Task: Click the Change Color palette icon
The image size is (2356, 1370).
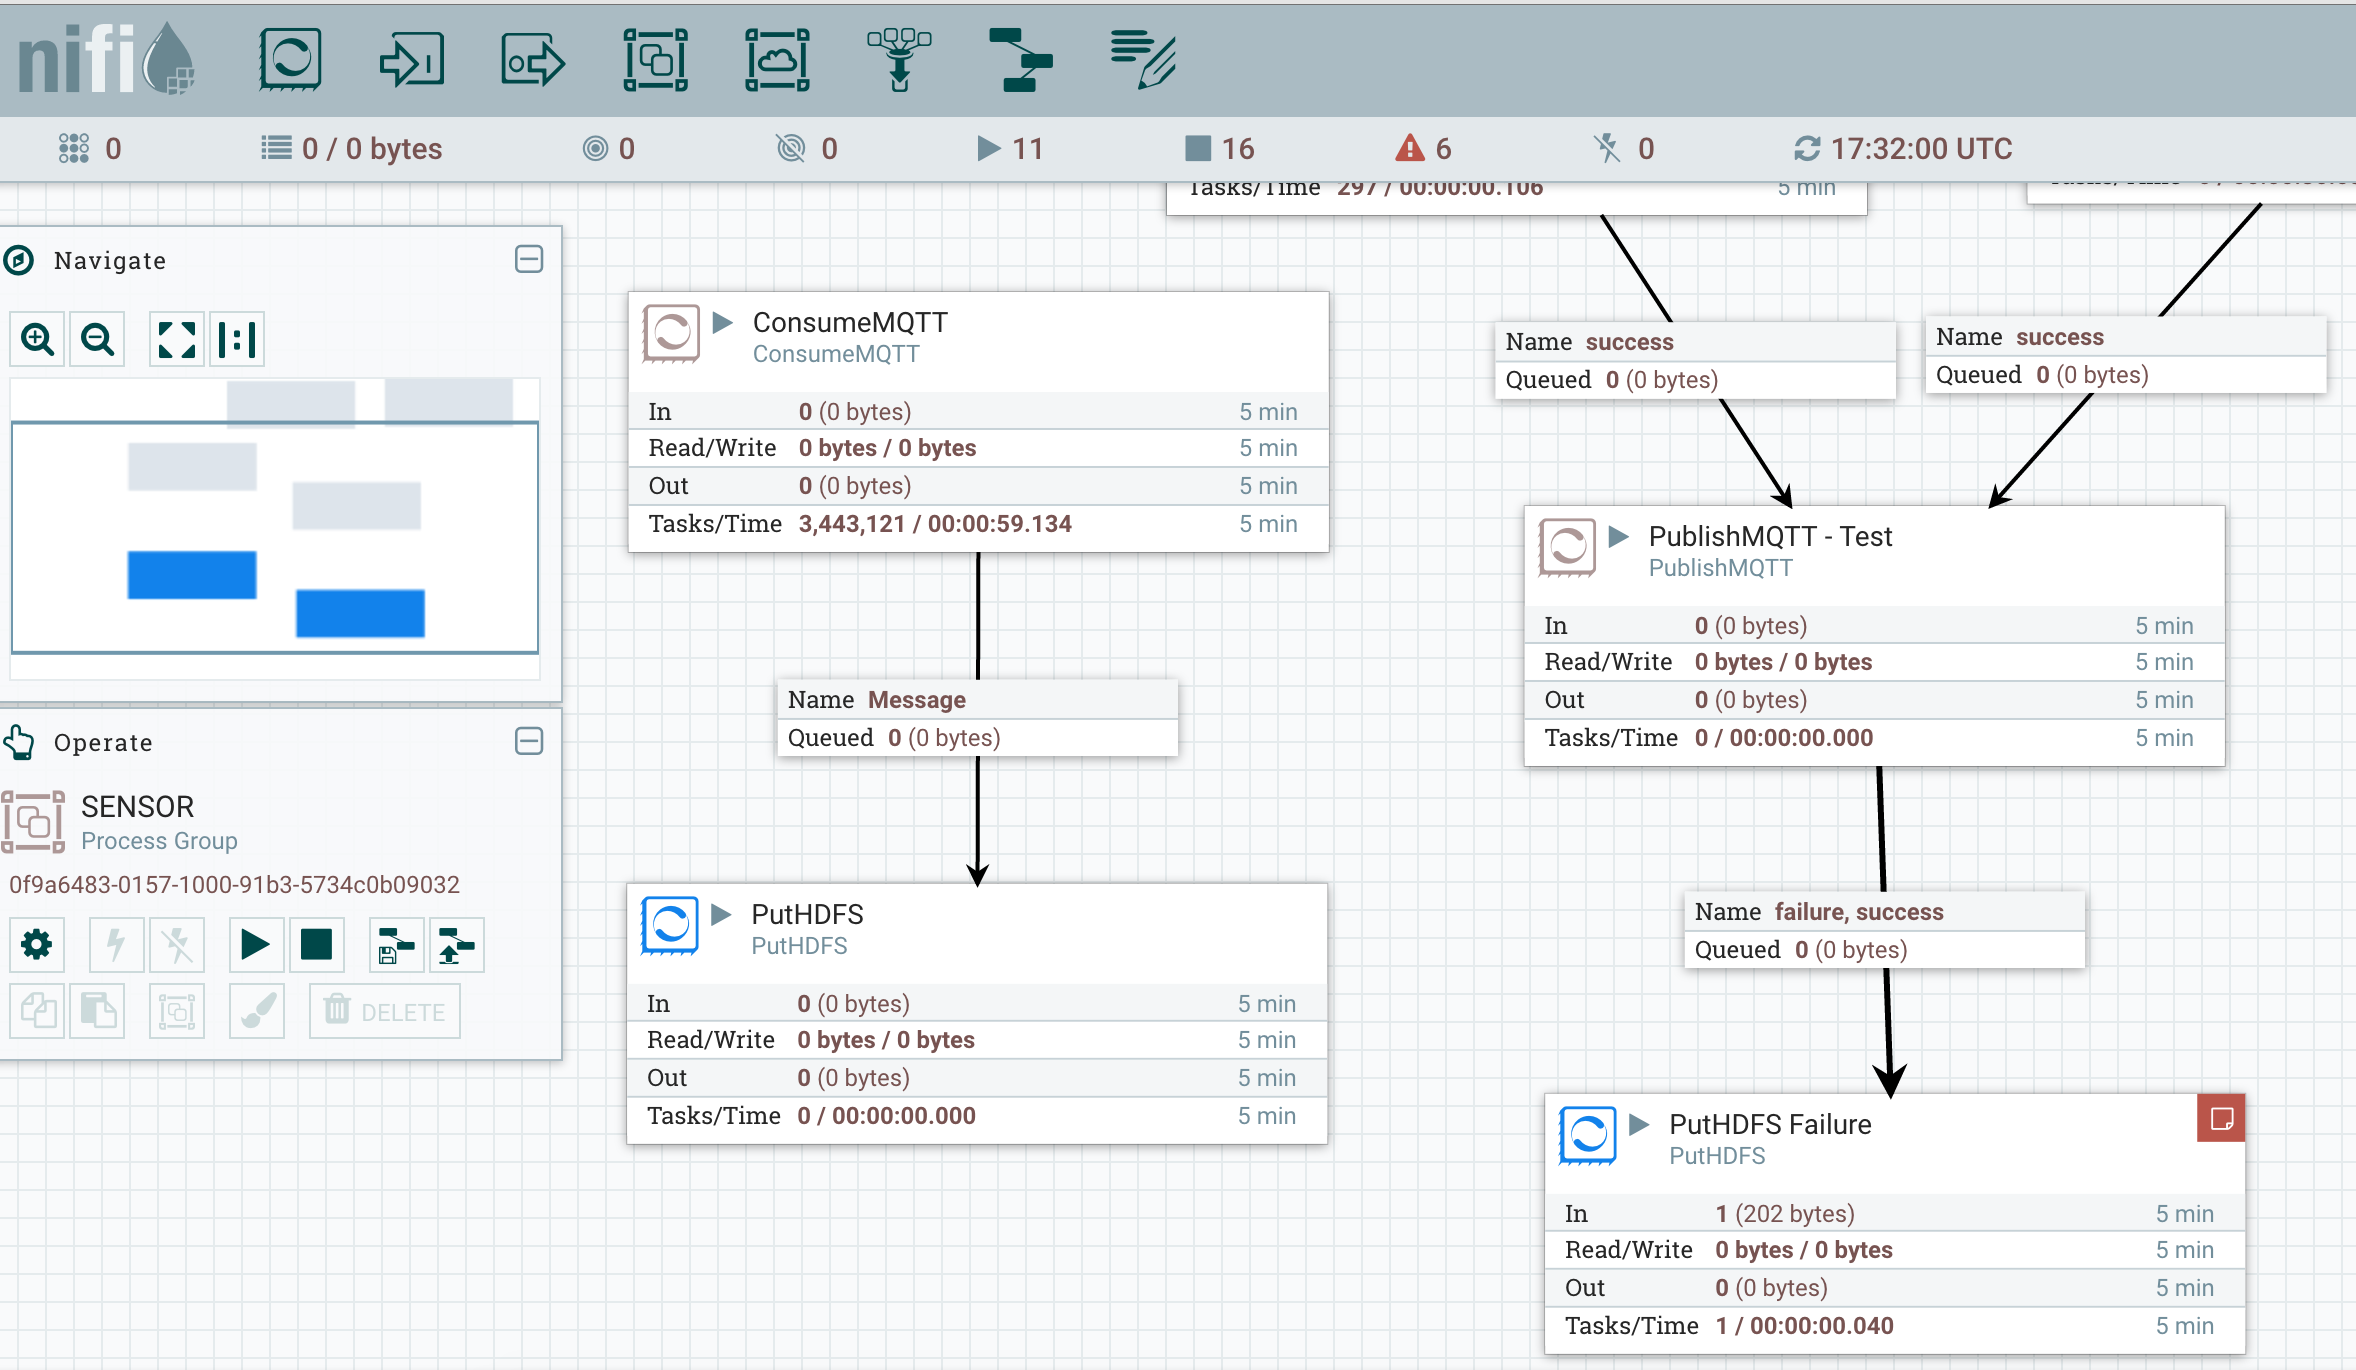Action: point(257,1010)
